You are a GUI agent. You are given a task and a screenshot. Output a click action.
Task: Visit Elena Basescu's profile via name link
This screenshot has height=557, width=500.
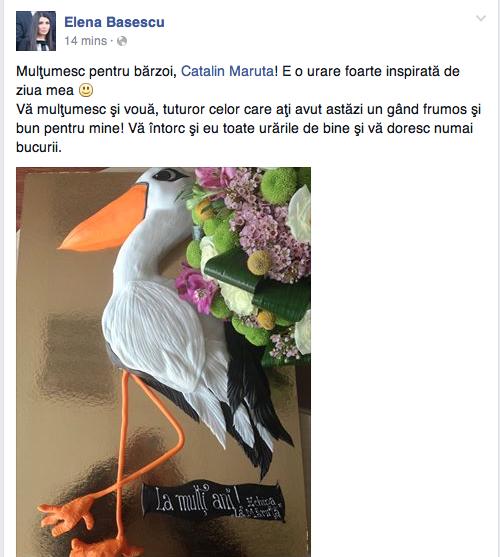pos(114,22)
